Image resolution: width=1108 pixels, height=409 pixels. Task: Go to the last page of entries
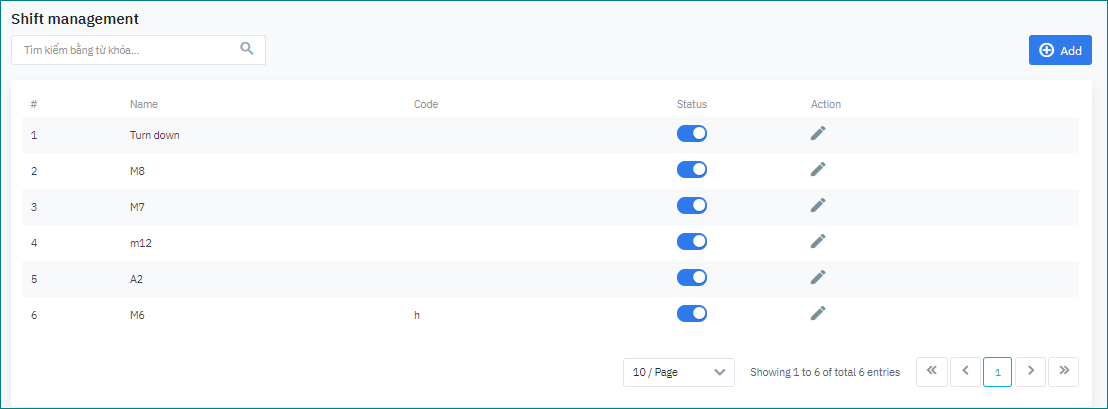tap(1064, 371)
